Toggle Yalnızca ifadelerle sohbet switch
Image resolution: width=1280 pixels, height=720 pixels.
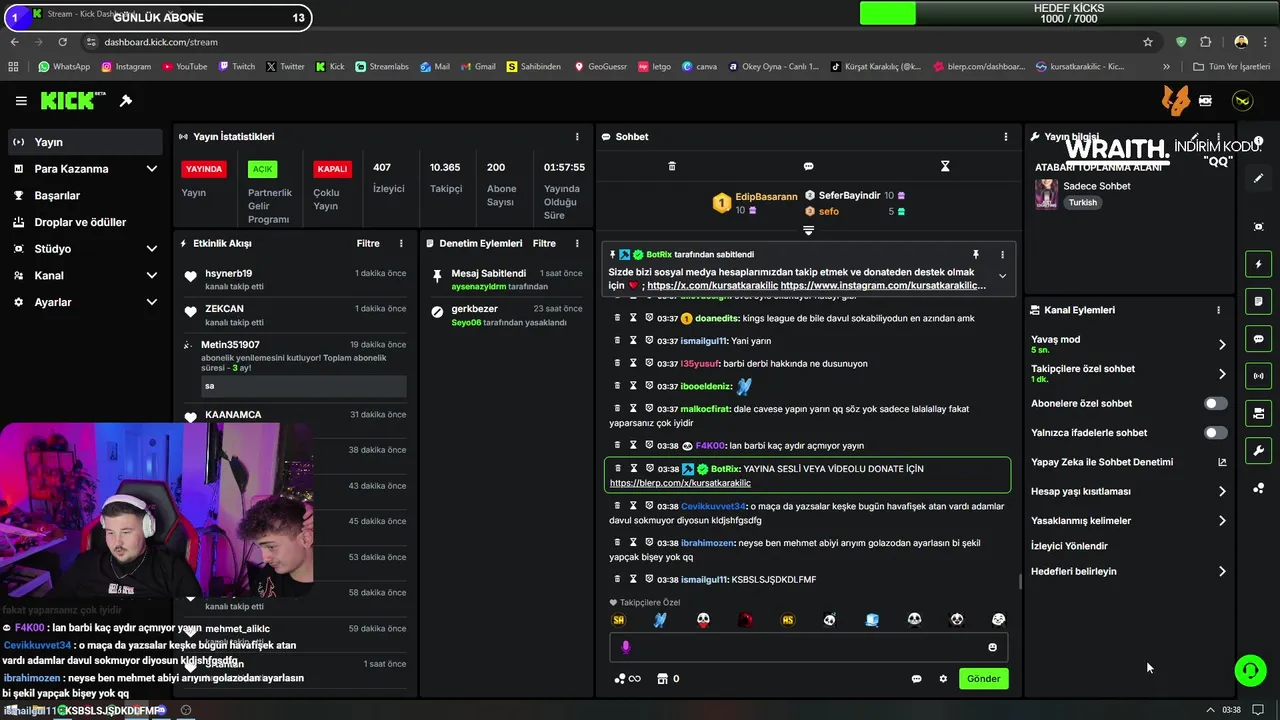click(1215, 433)
